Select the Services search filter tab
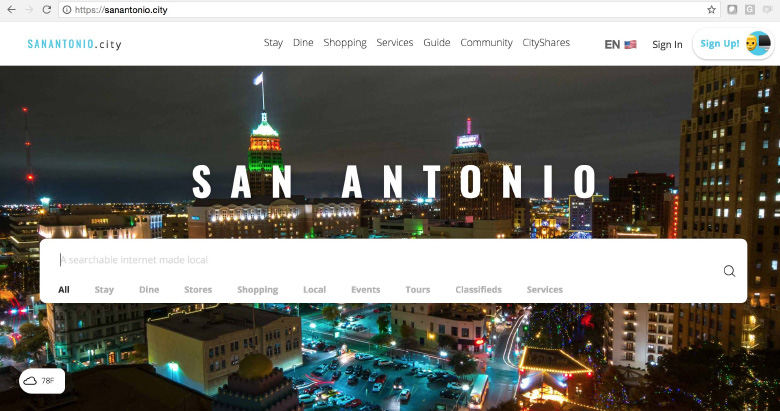This screenshot has width=780, height=411. tap(545, 290)
